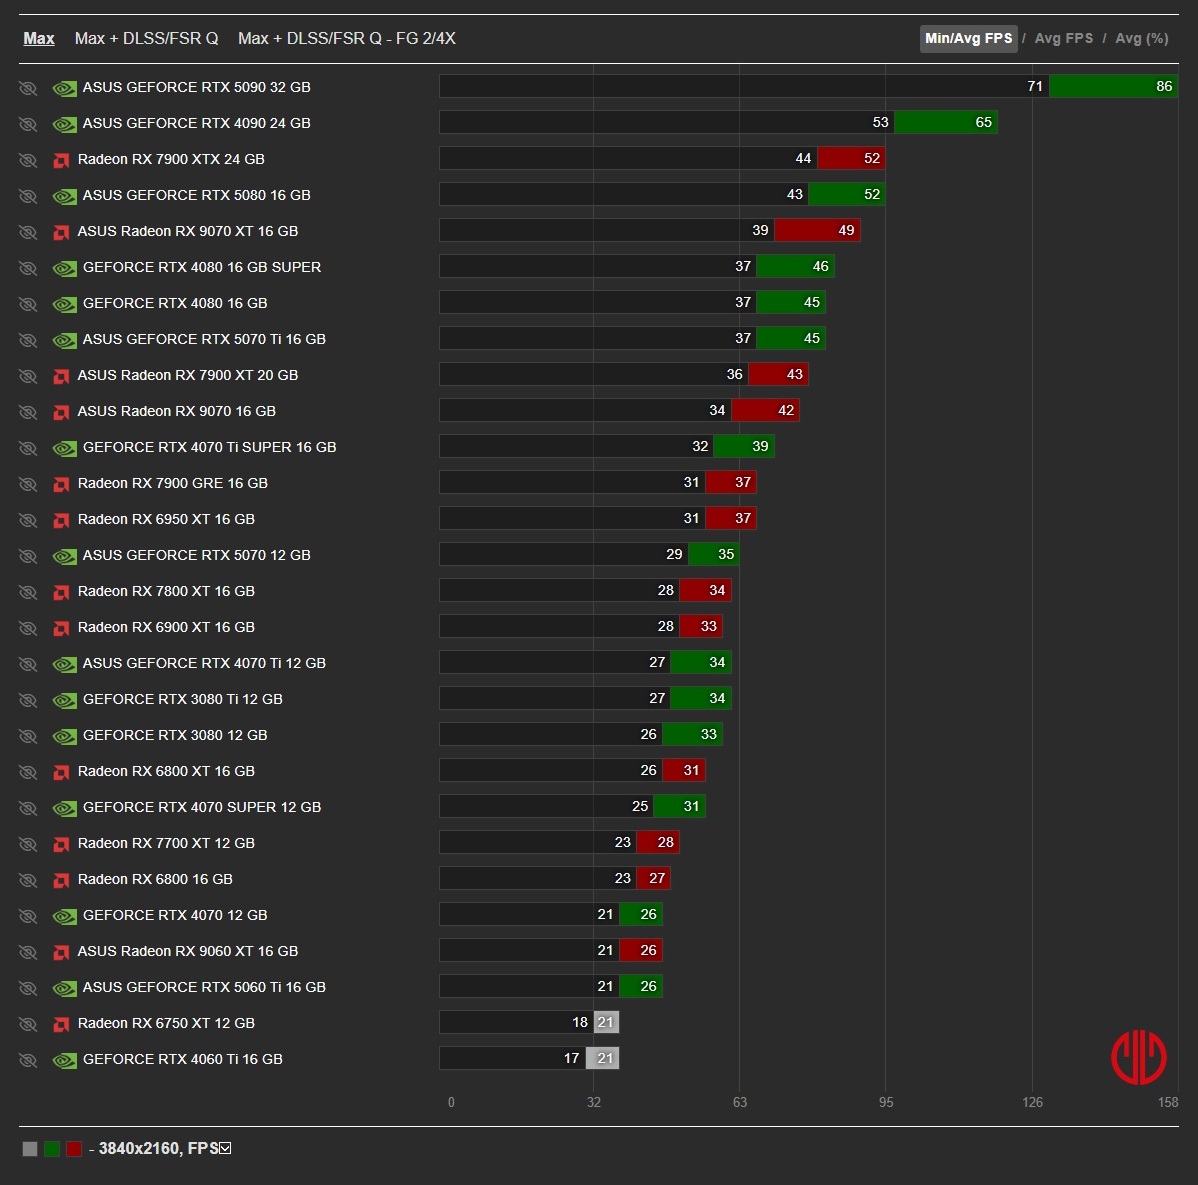The width and height of the screenshot is (1198, 1185).
Task: Click NVIDIA logo beside GEFORCE RTX 4080 16 GB SUPER
Action: point(64,267)
